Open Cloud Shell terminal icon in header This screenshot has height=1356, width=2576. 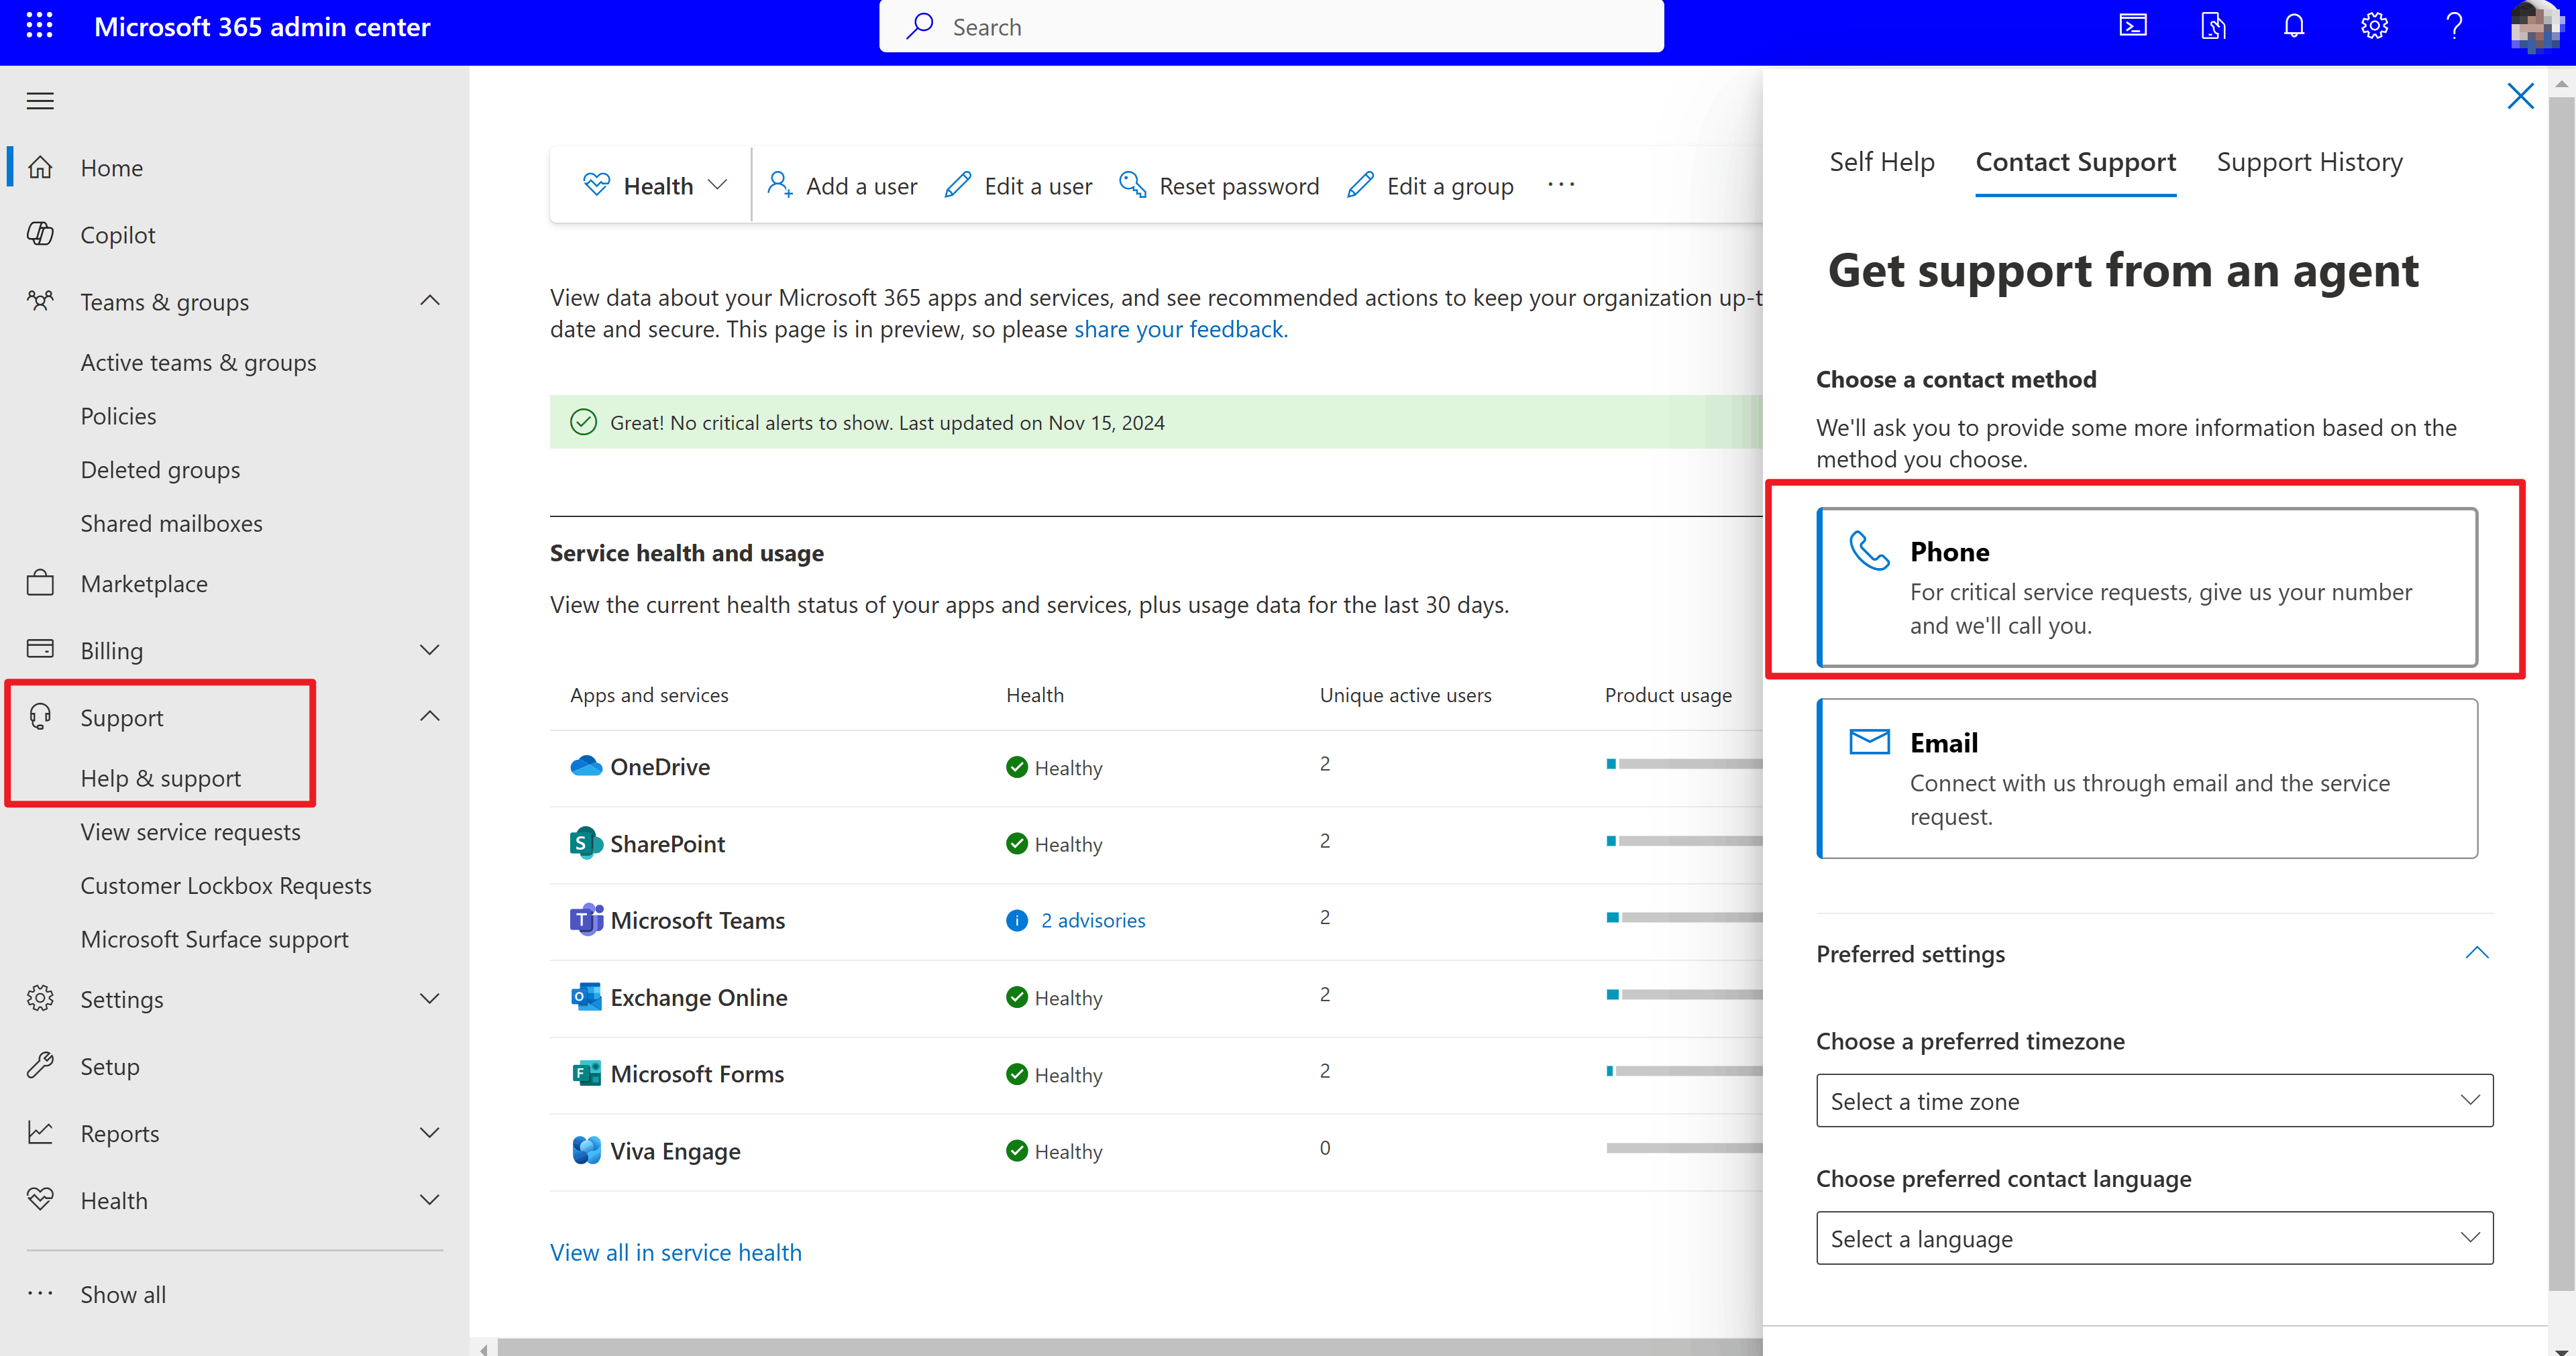(2133, 26)
